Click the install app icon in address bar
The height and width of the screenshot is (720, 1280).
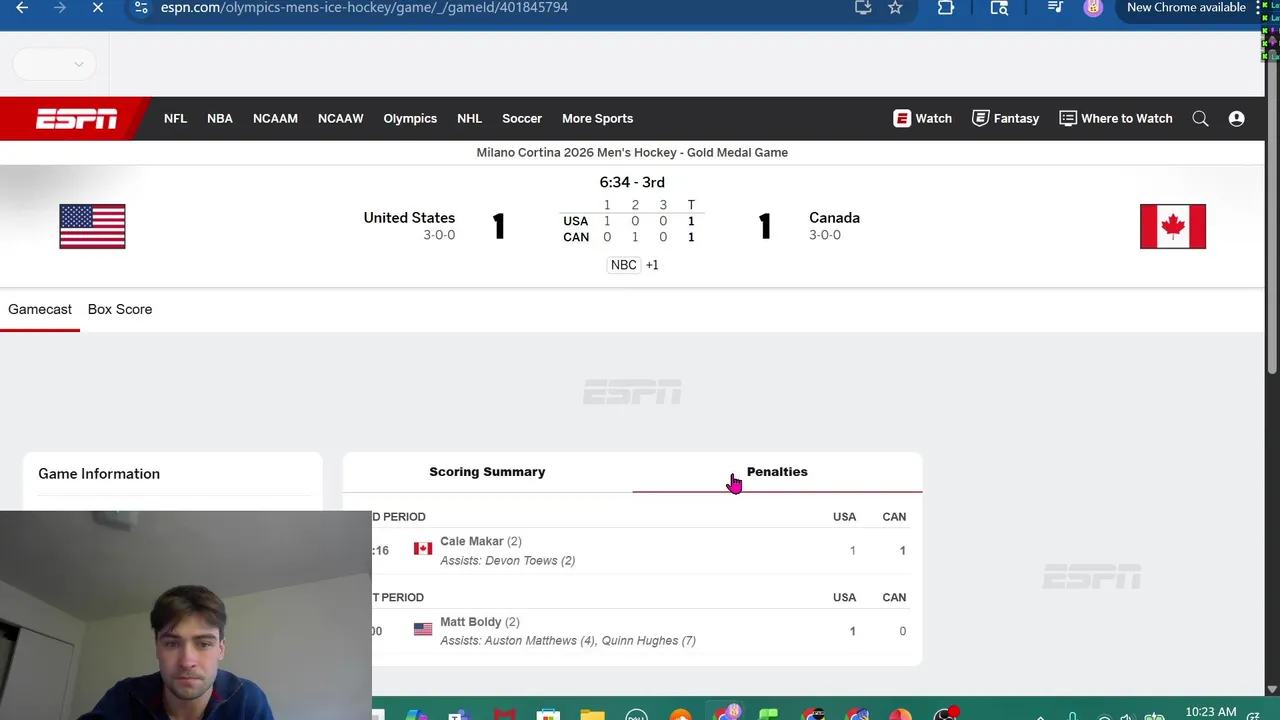coord(863,7)
